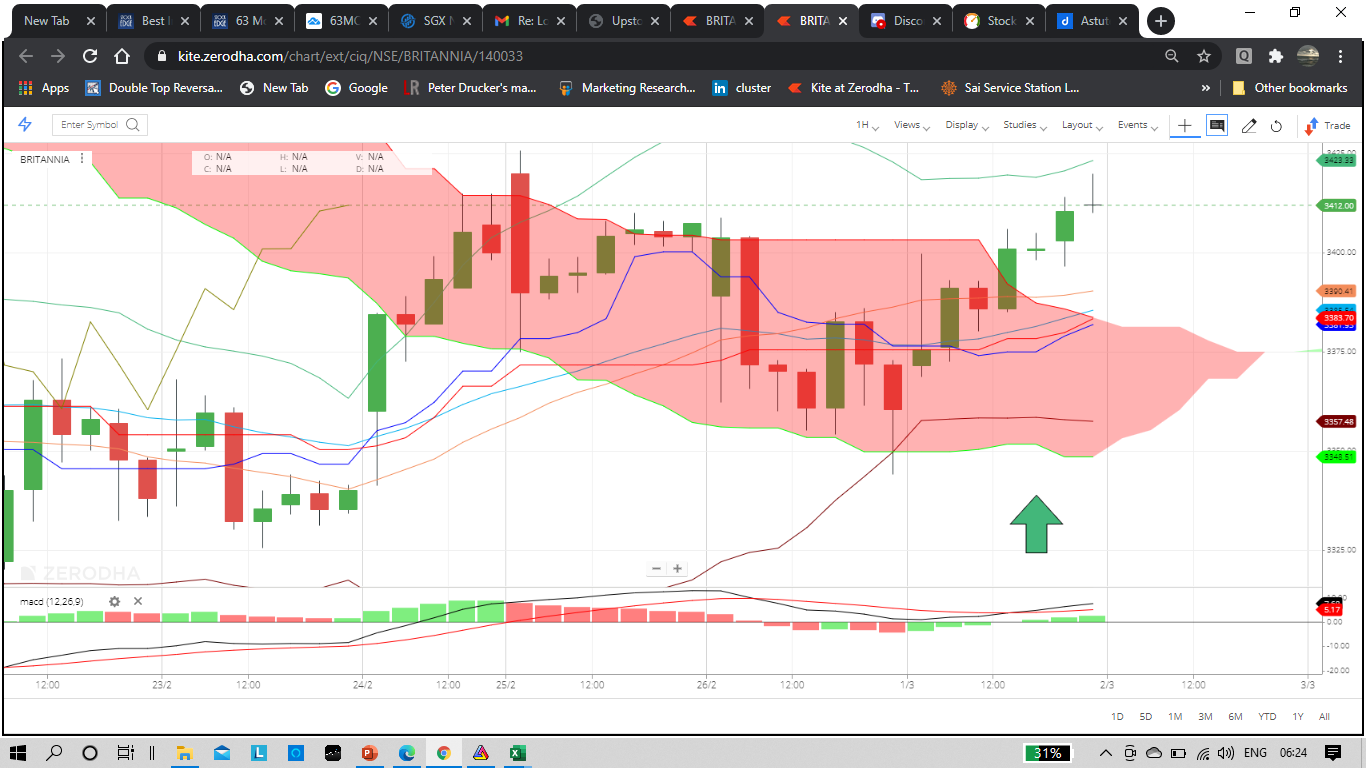Toggle the info tooltip box icon
1366x768 pixels.
point(1217,125)
